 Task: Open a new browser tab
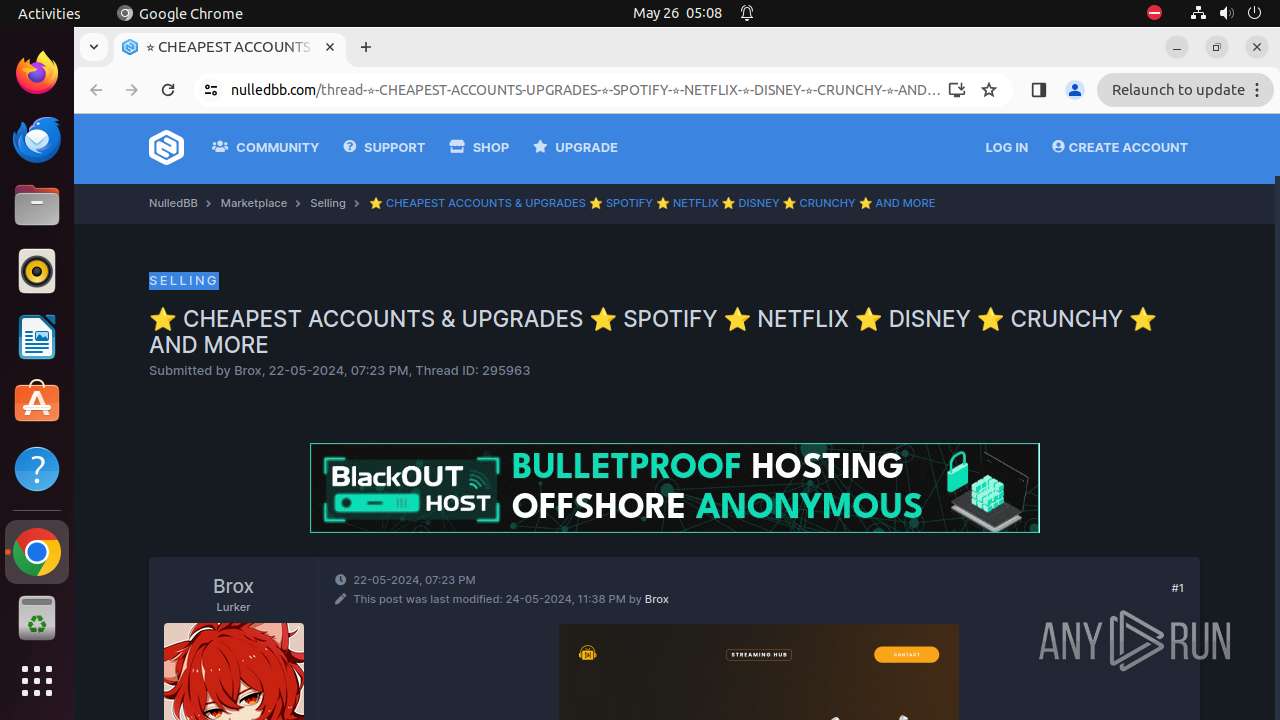366,47
